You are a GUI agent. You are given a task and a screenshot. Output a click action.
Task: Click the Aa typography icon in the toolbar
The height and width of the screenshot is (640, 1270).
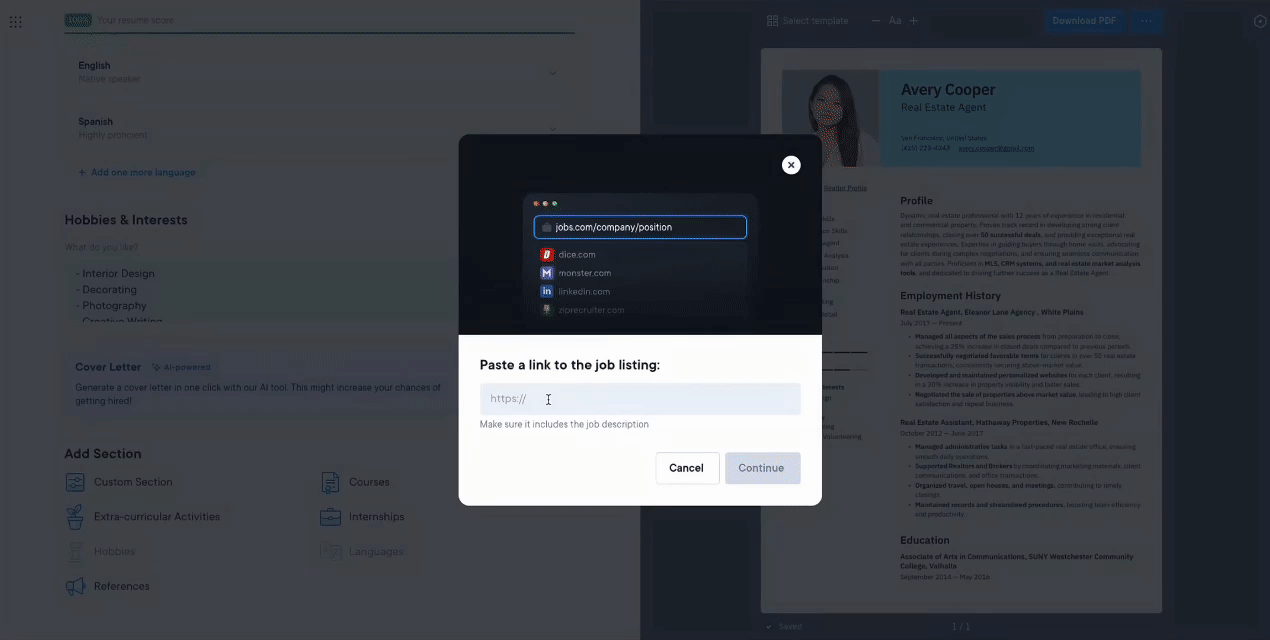coord(895,20)
